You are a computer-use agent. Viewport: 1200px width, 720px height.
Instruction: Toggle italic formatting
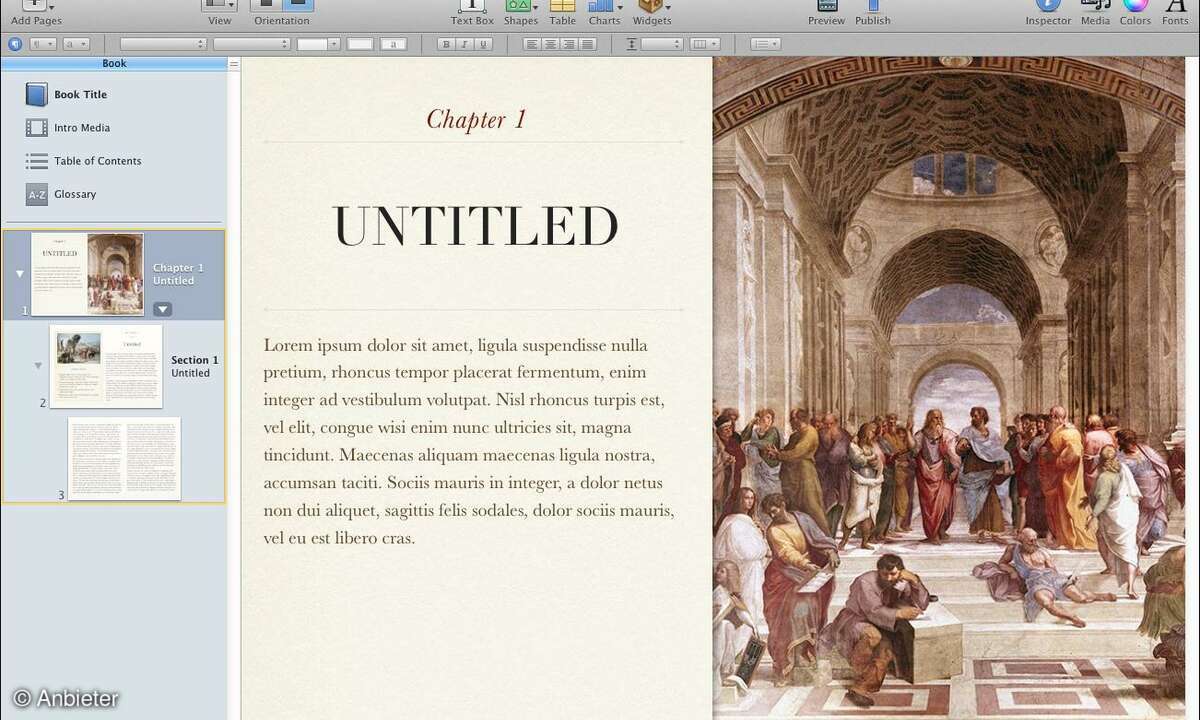click(464, 44)
